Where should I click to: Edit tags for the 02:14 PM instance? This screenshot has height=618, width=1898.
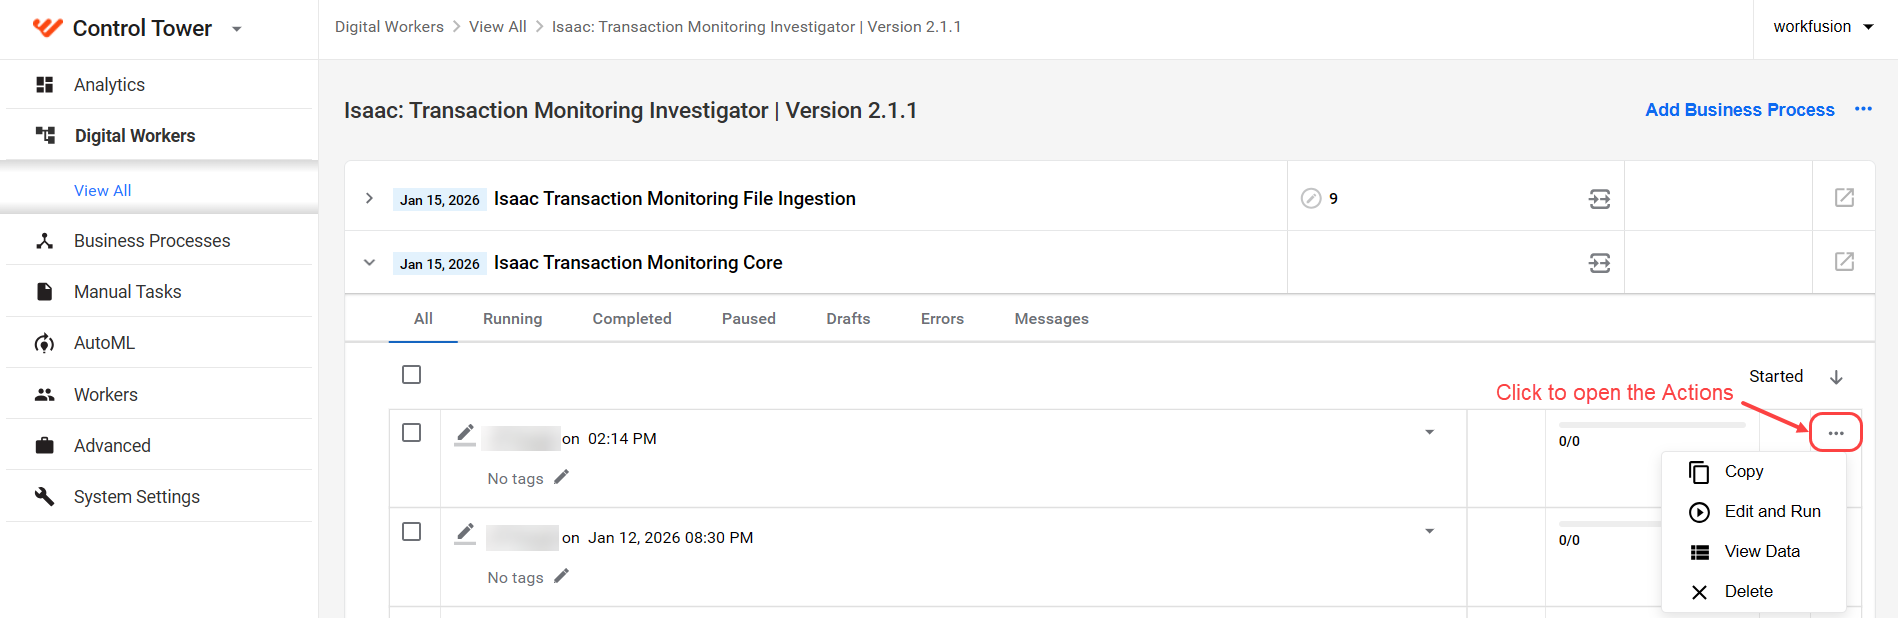pyautogui.click(x=561, y=477)
